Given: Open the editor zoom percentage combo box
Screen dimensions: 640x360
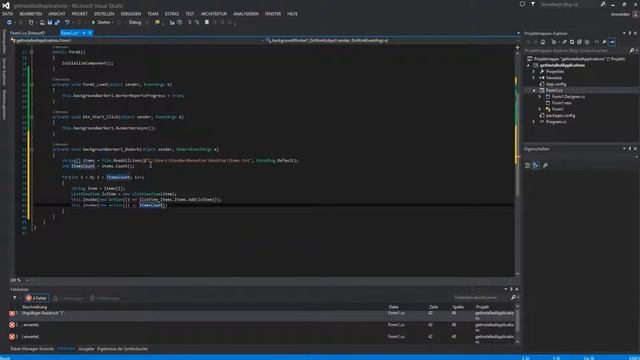Looking at the screenshot, I should 20,280.
